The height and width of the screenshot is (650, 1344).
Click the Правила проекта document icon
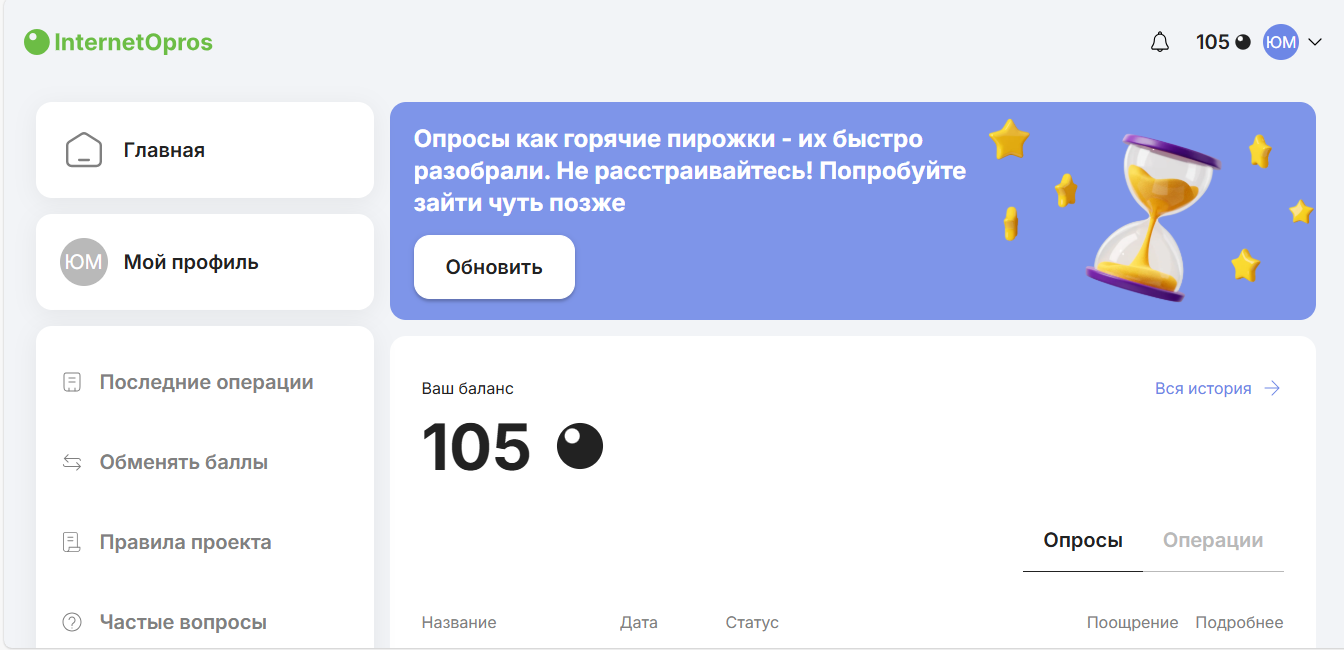coord(72,542)
